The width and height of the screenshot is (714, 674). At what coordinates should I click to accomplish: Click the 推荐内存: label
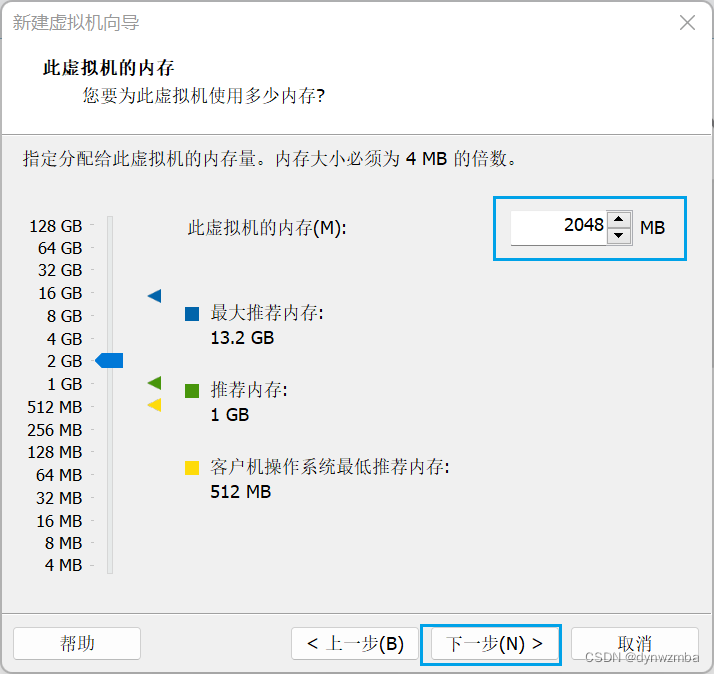pyautogui.click(x=249, y=390)
